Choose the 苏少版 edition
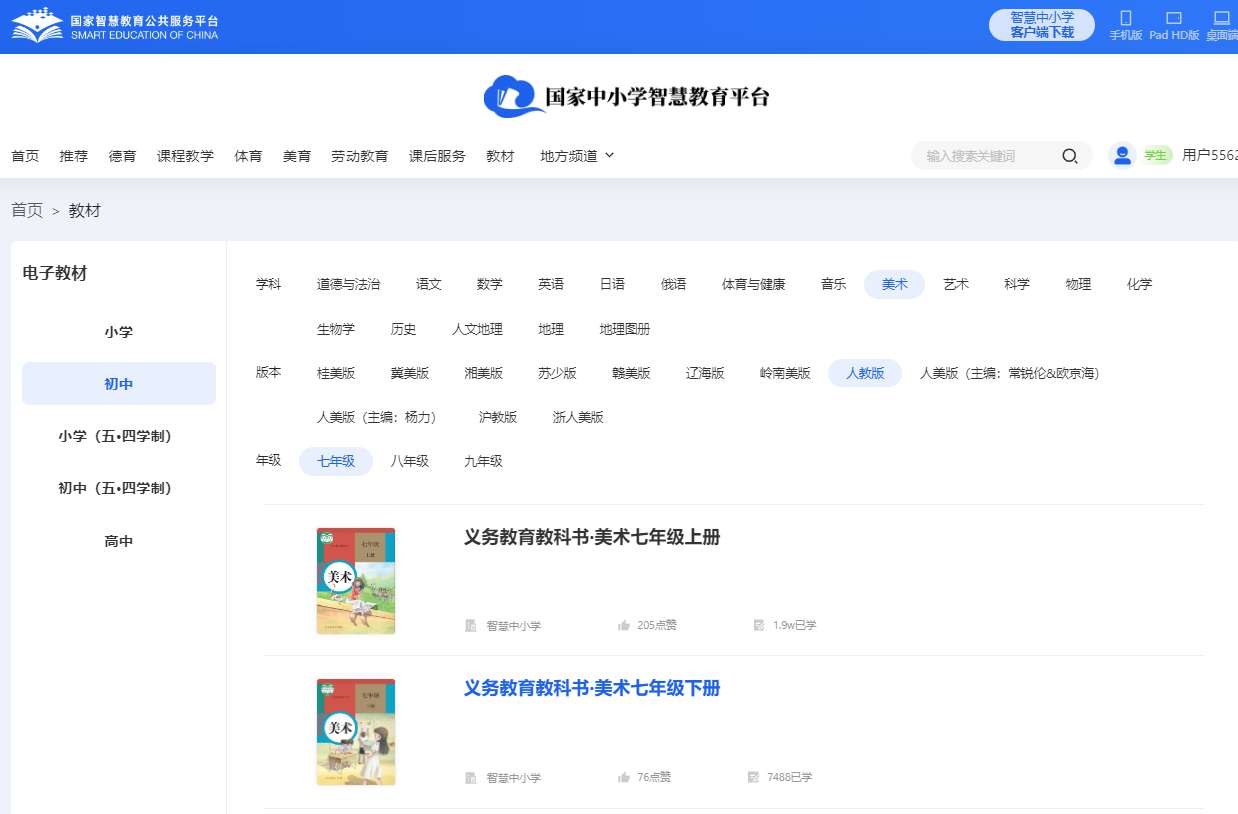 (x=557, y=373)
